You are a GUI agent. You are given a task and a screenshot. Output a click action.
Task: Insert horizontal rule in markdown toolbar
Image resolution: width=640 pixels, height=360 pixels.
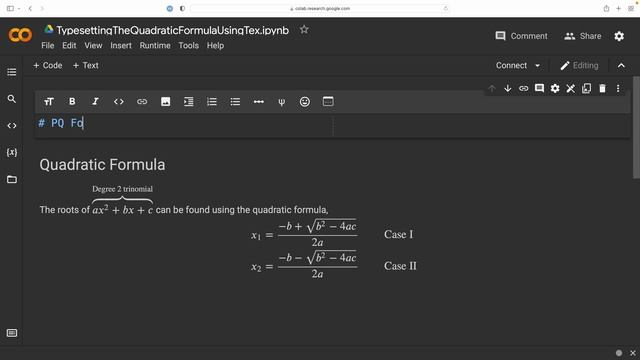pyautogui.click(x=258, y=102)
